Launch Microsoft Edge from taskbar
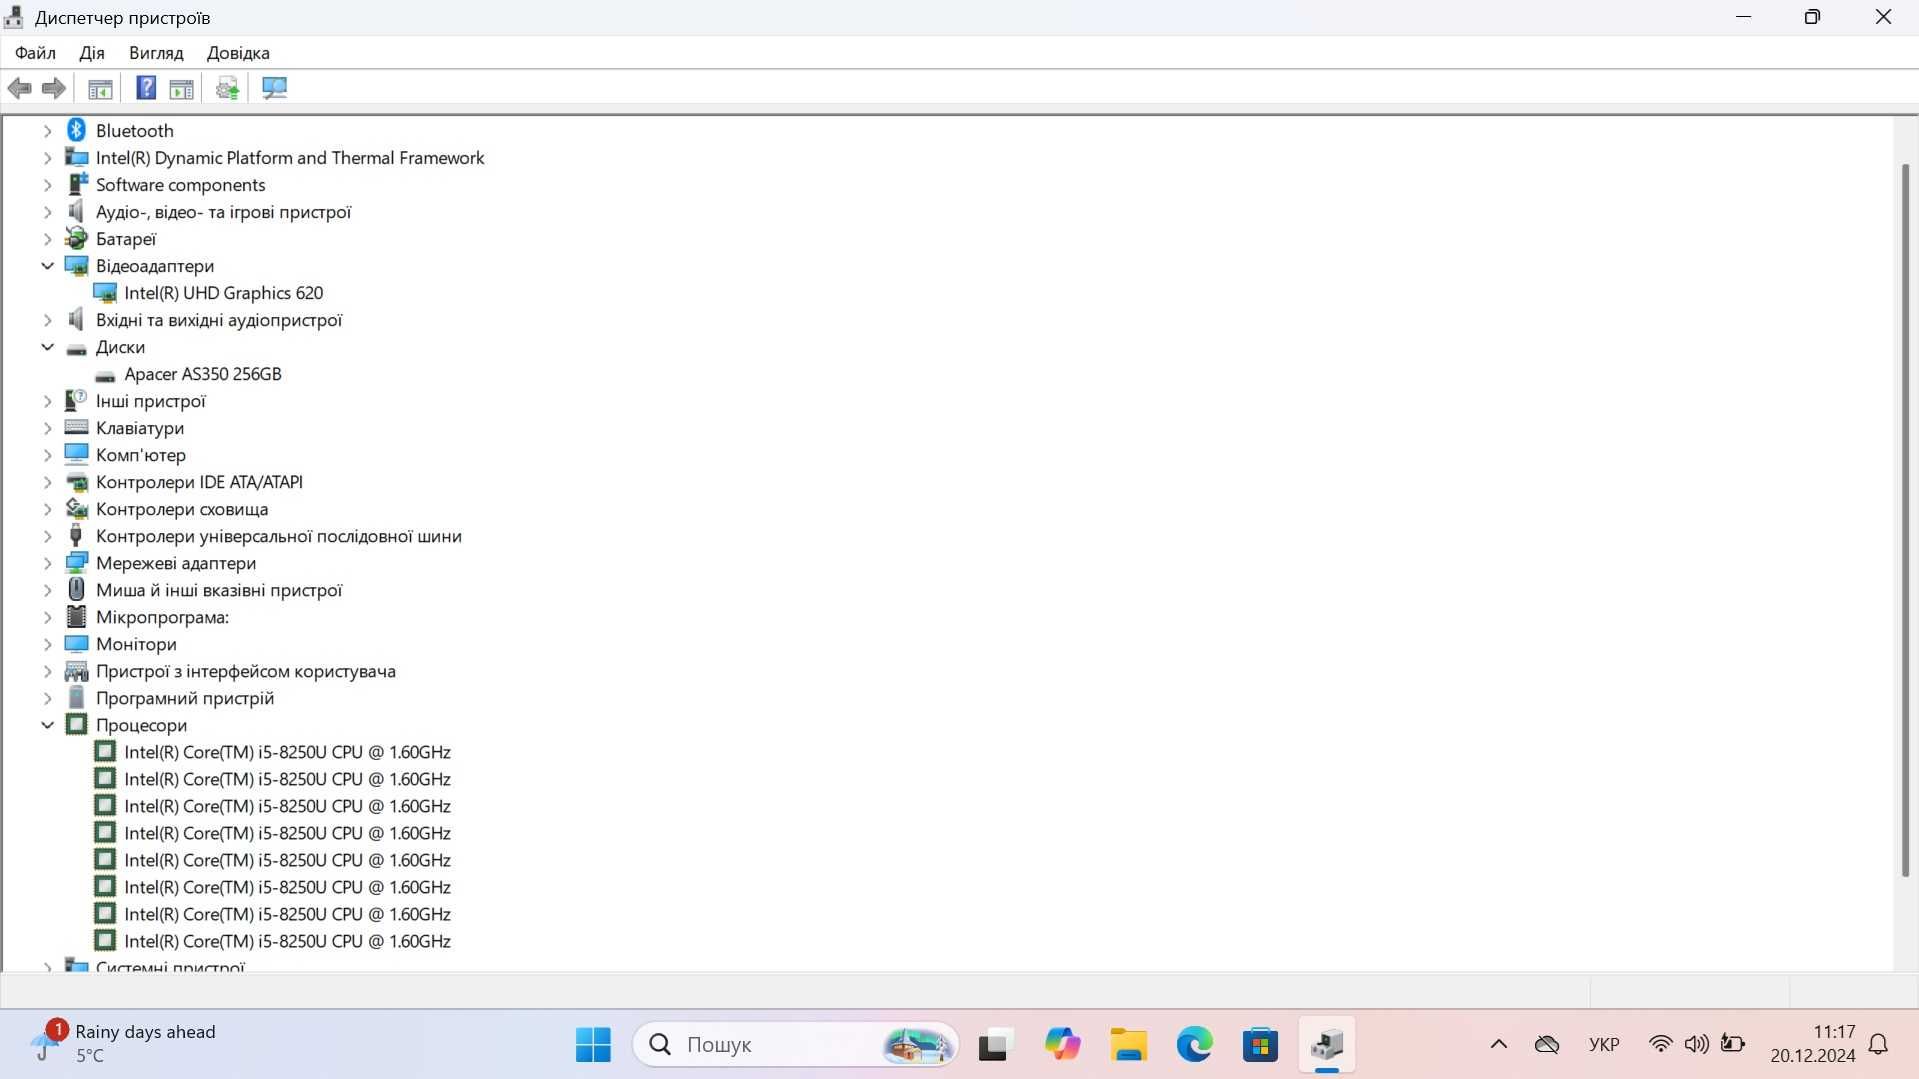Image resolution: width=1919 pixels, height=1079 pixels. 1195,1045
